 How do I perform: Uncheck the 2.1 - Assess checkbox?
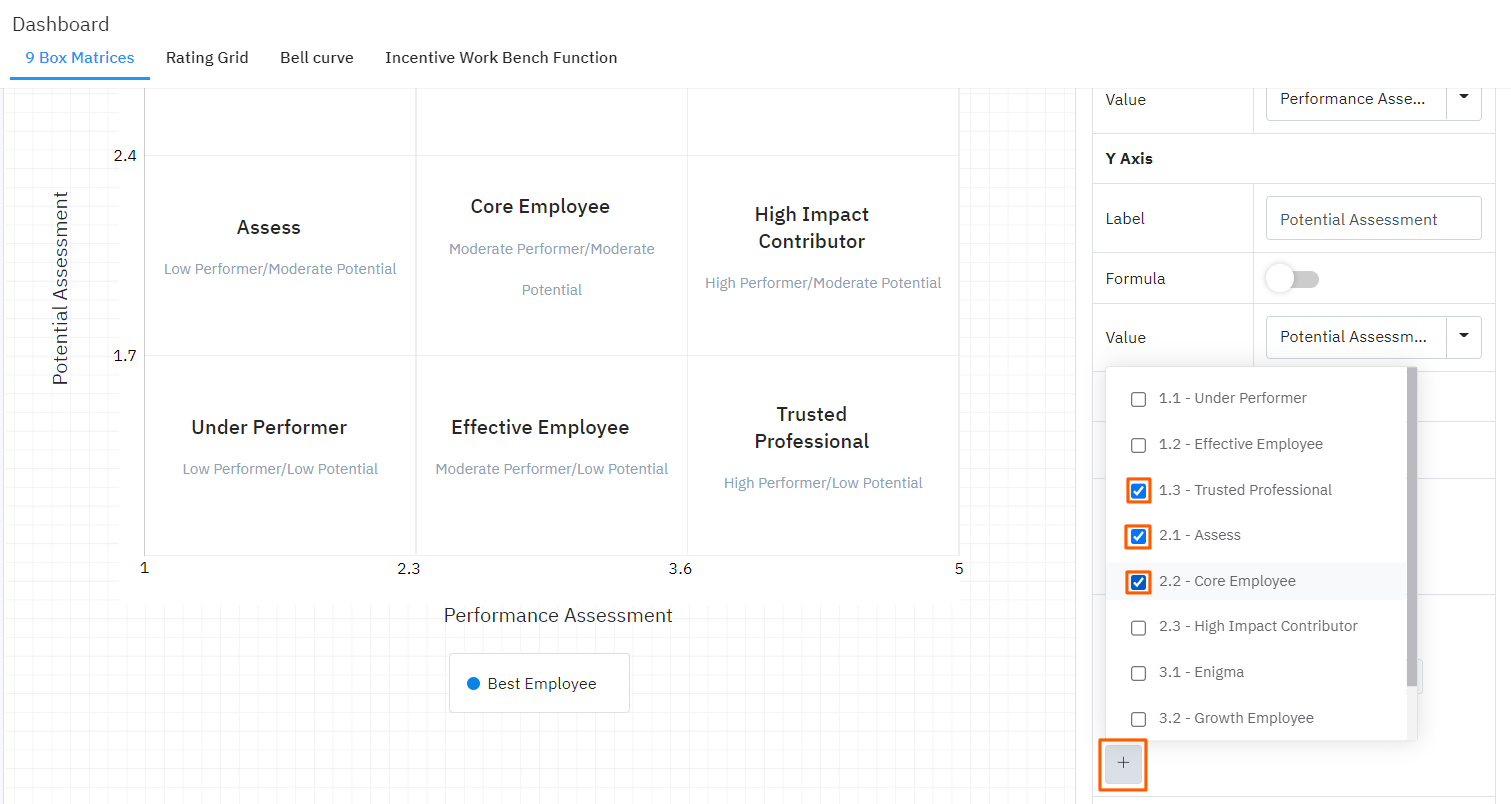(x=1138, y=537)
